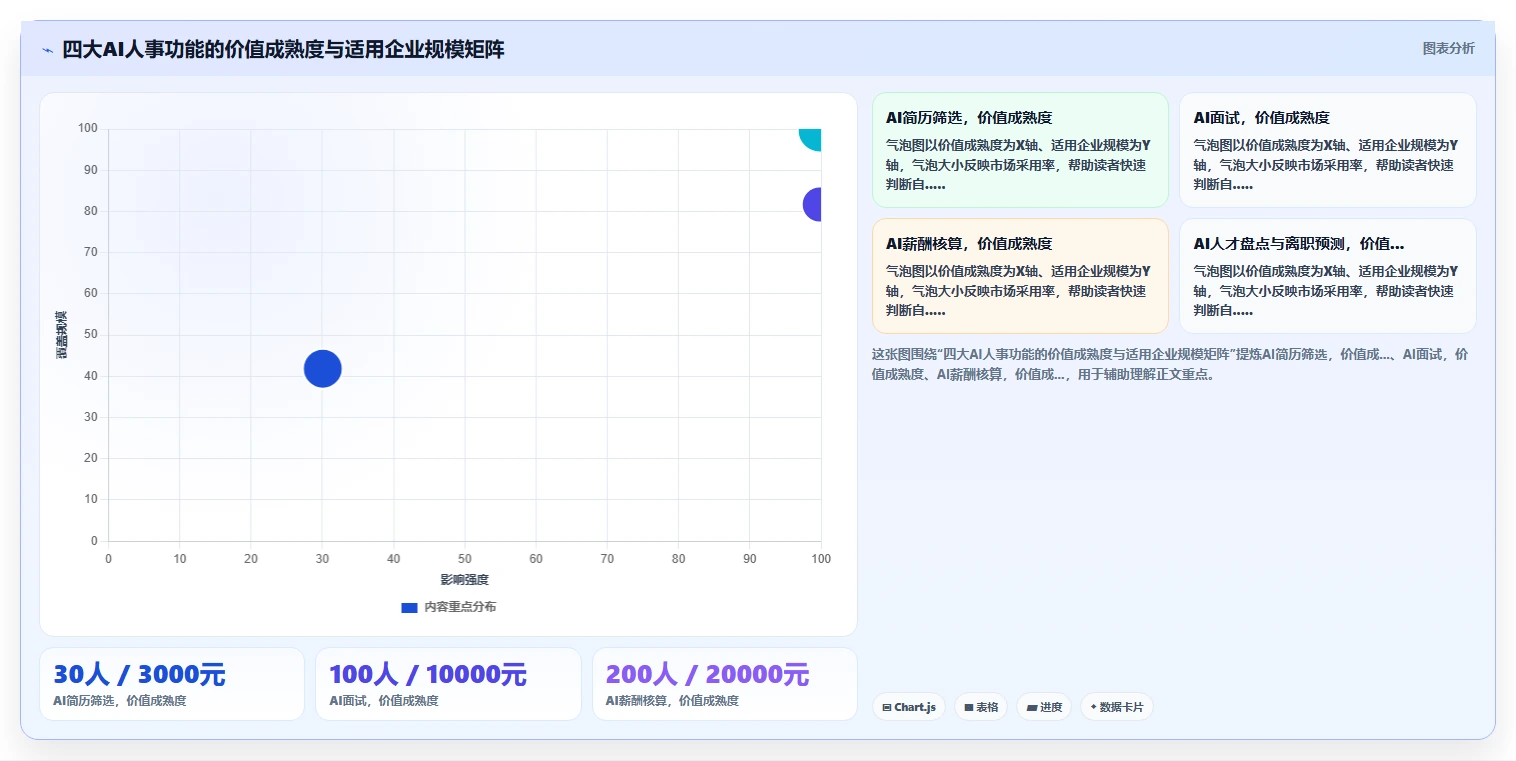Screen dimensions: 1516x761
Task: Toggle the 内容重点分布 legend item
Action: click(448, 607)
